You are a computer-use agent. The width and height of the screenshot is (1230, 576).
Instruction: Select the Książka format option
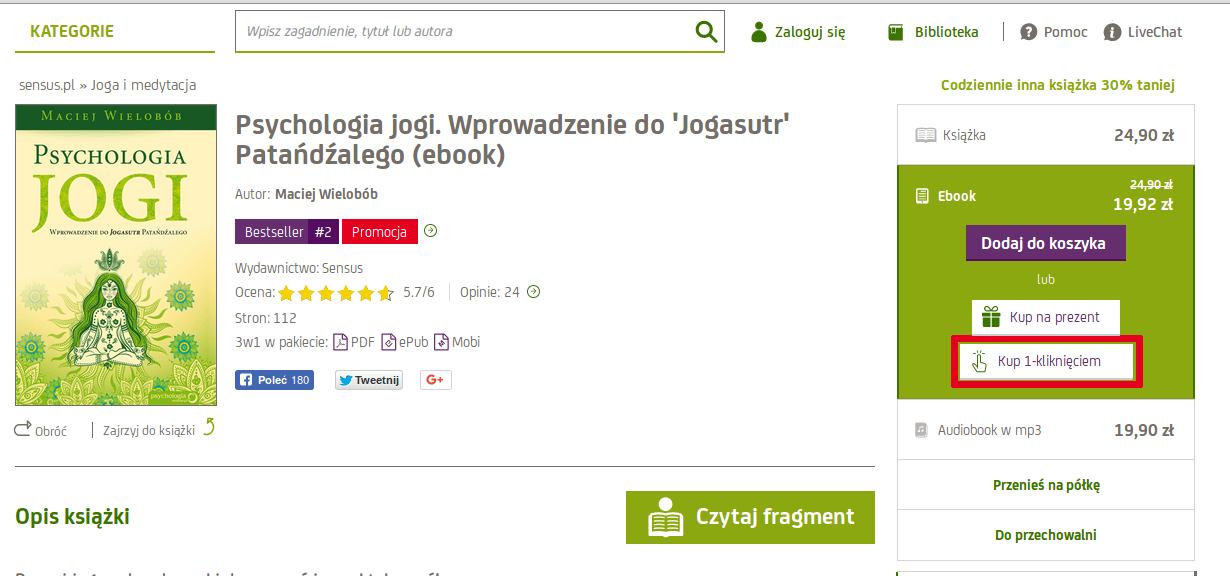pyautogui.click(x=1046, y=135)
